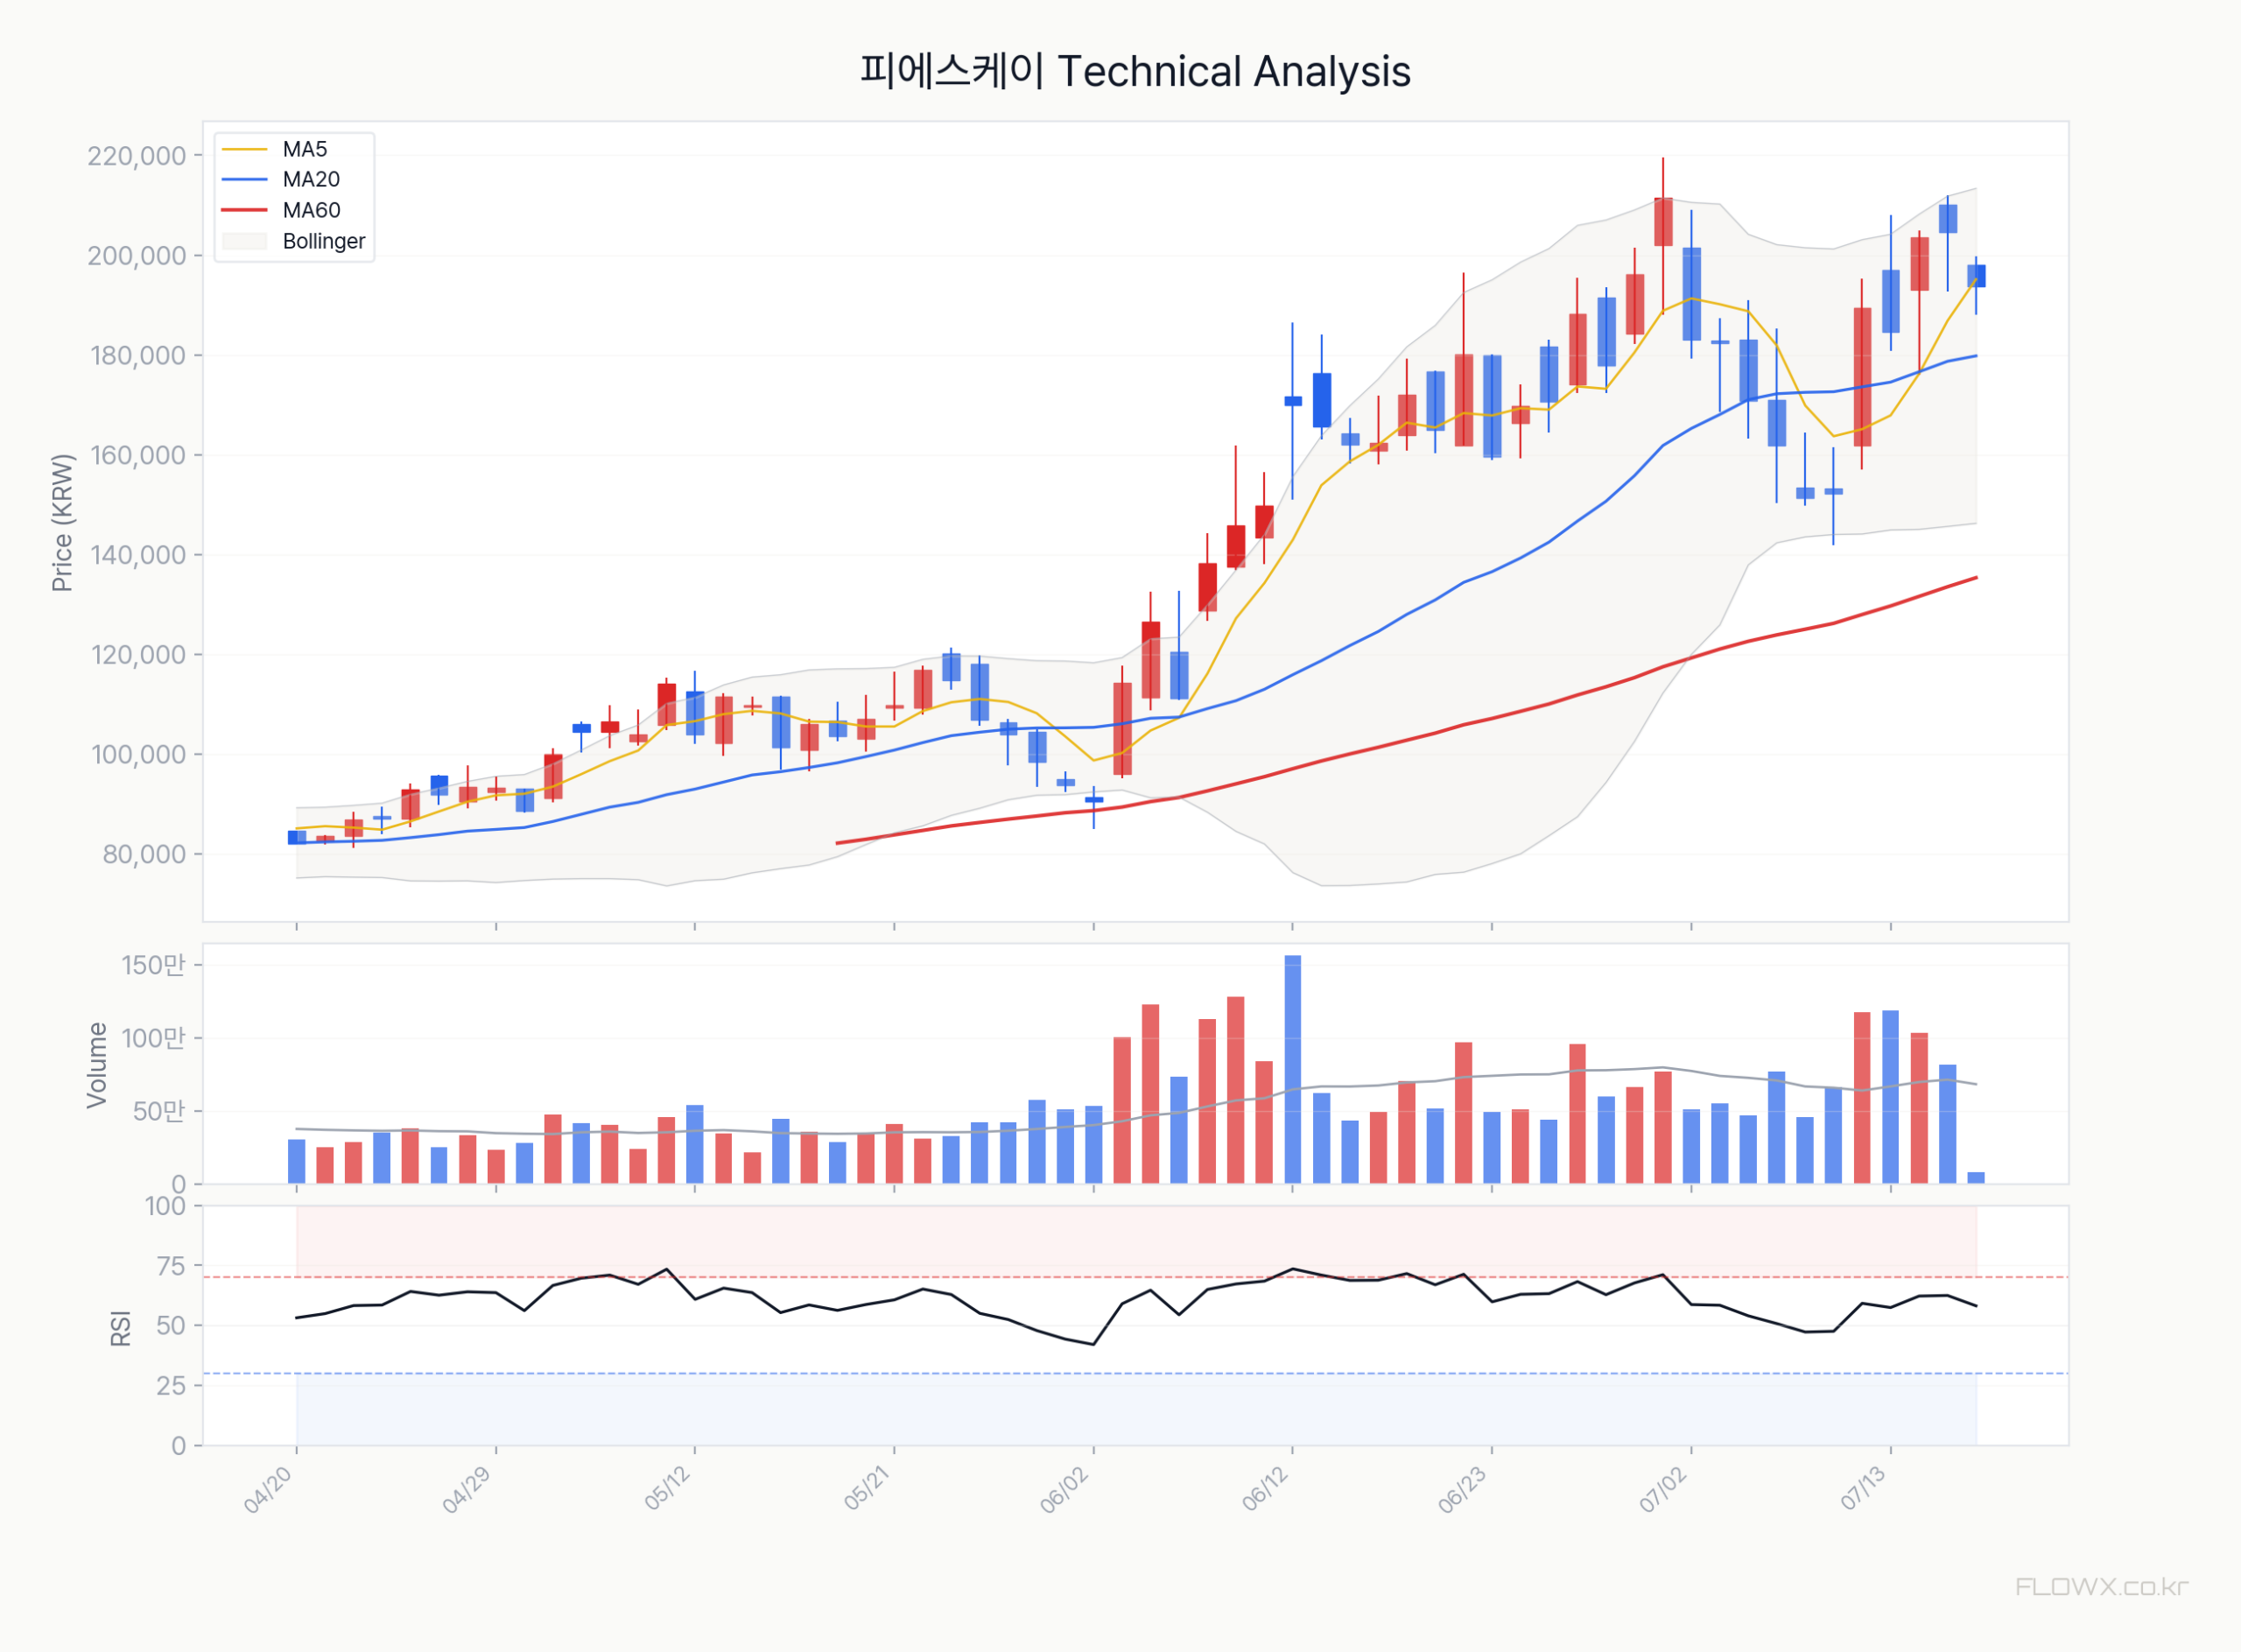Click the 160,000 price axis label
The width and height of the screenshot is (2241, 1652).
point(138,456)
